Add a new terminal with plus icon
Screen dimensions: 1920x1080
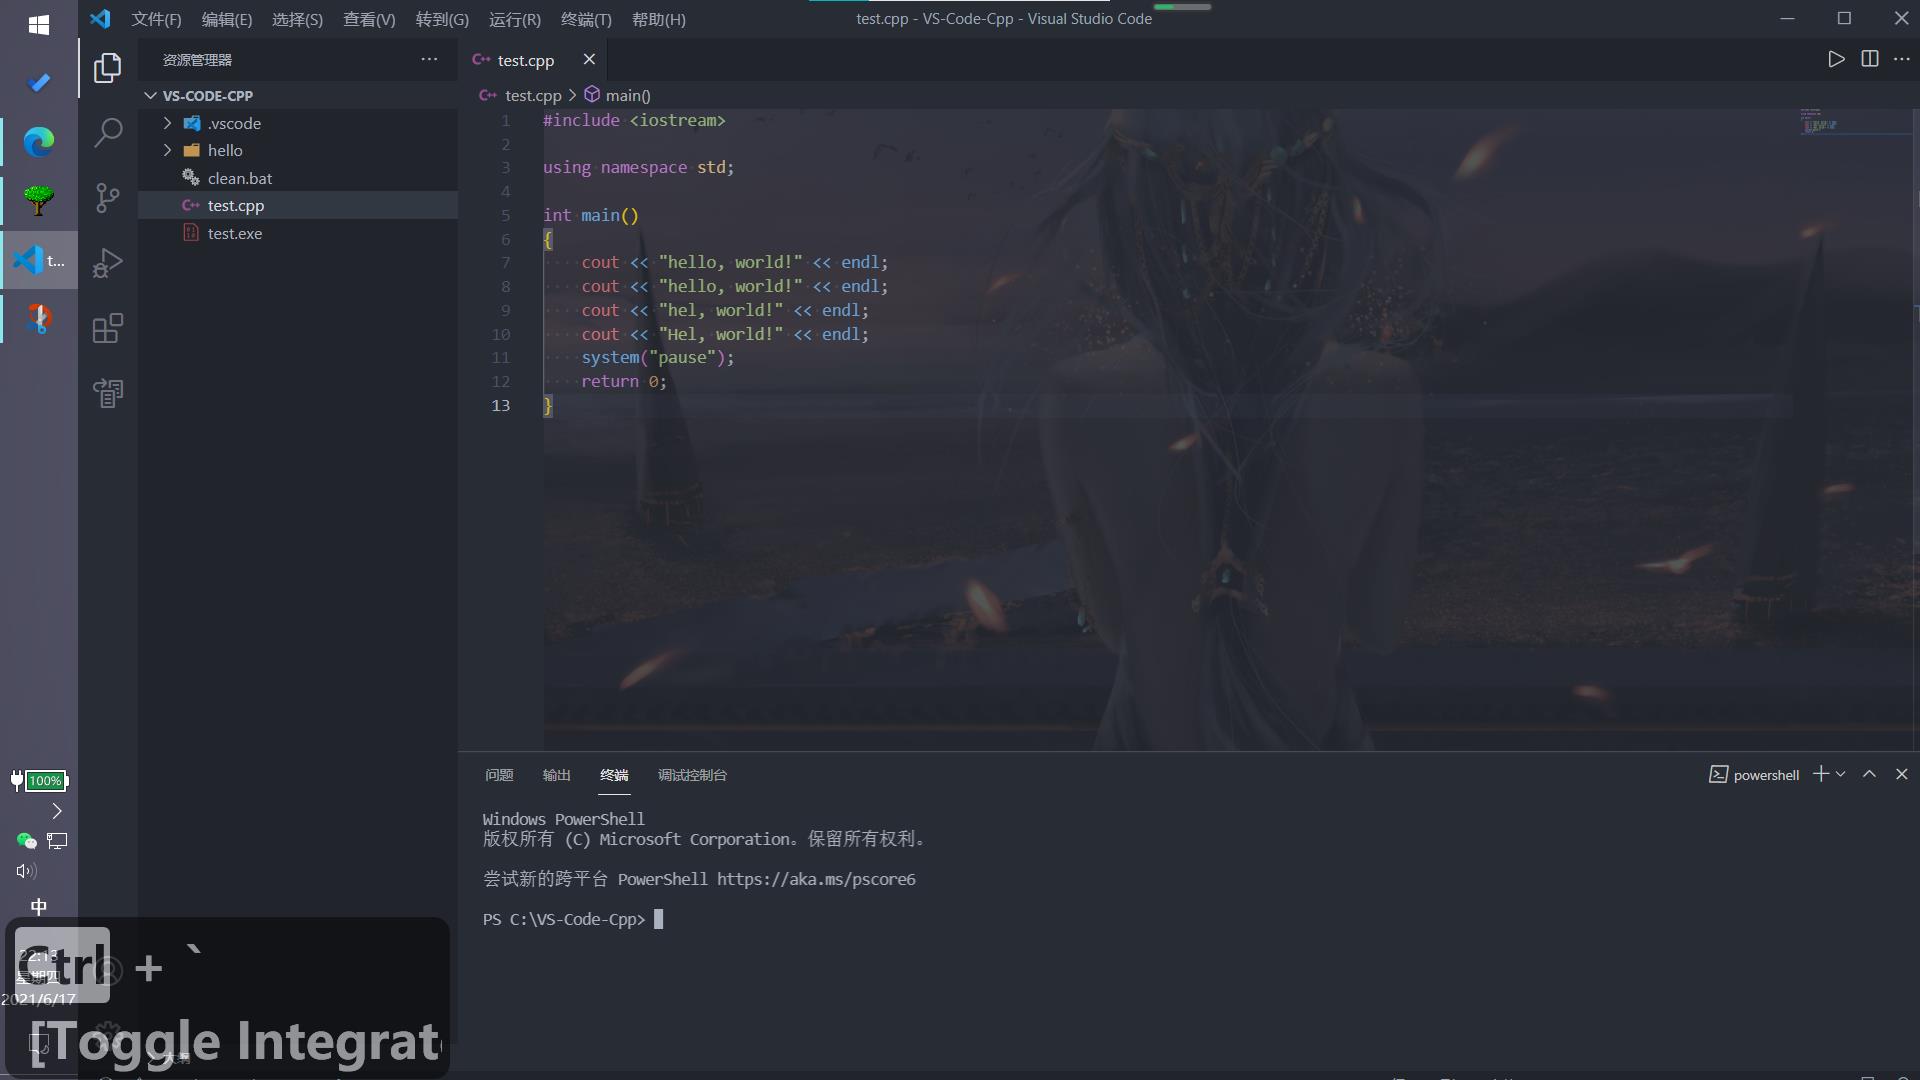point(1821,774)
